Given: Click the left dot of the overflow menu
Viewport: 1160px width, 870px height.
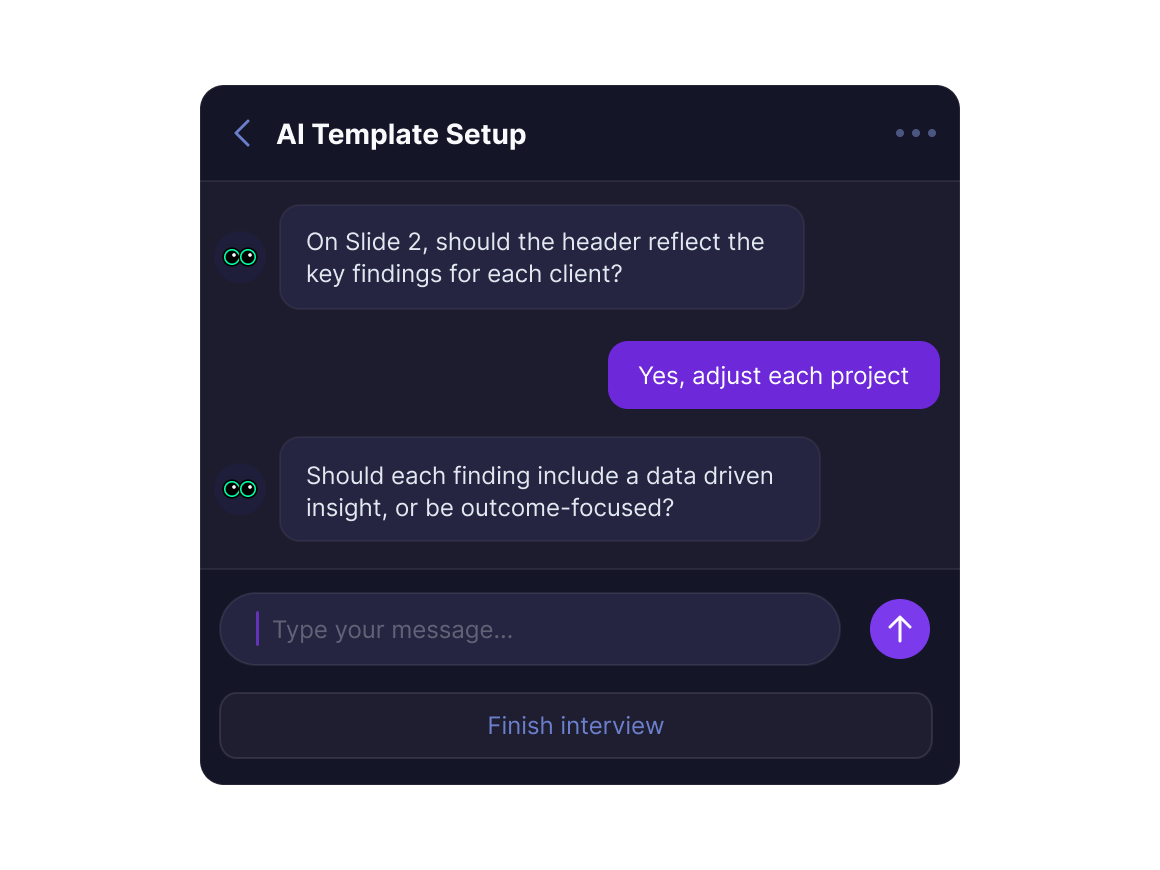Looking at the screenshot, I should [x=899, y=133].
